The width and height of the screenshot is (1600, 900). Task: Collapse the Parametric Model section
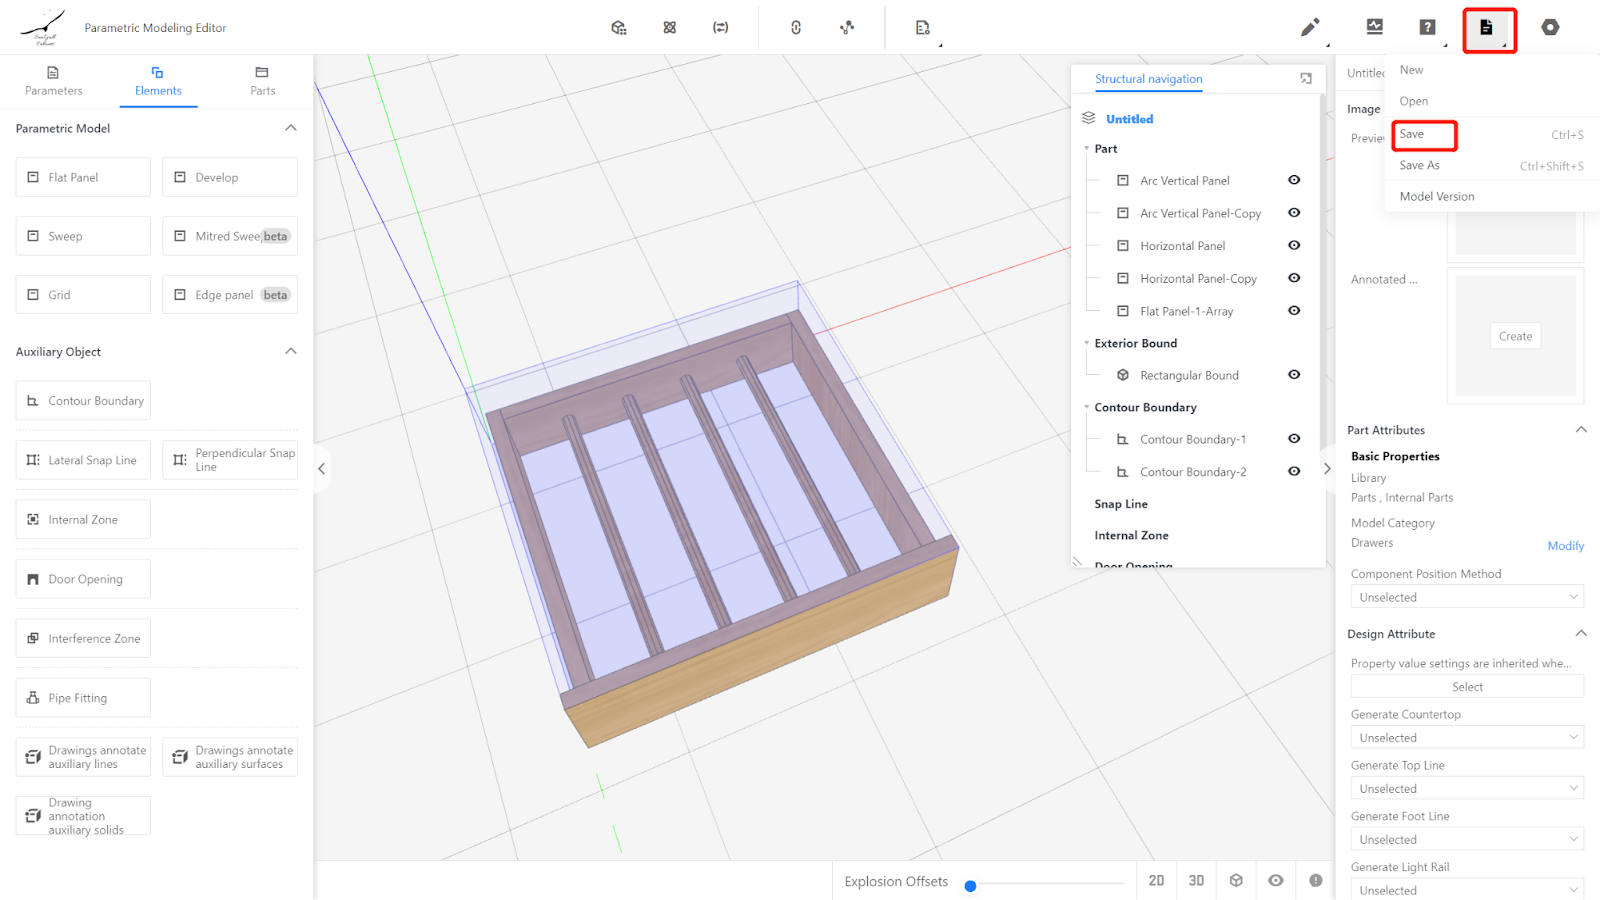pyautogui.click(x=291, y=128)
